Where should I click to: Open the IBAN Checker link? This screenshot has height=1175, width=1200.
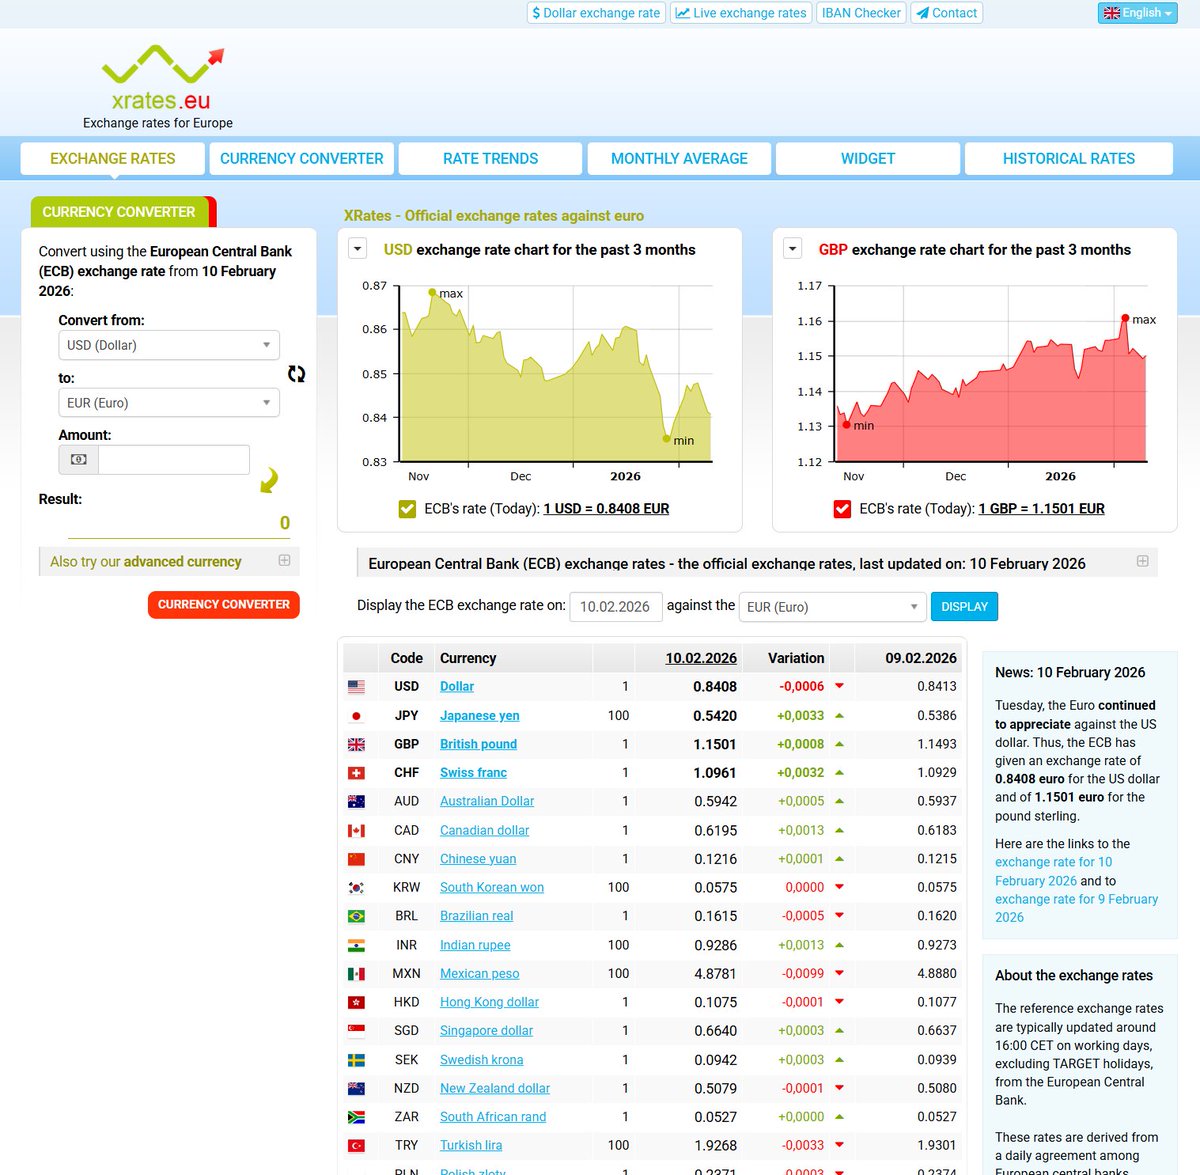point(861,13)
